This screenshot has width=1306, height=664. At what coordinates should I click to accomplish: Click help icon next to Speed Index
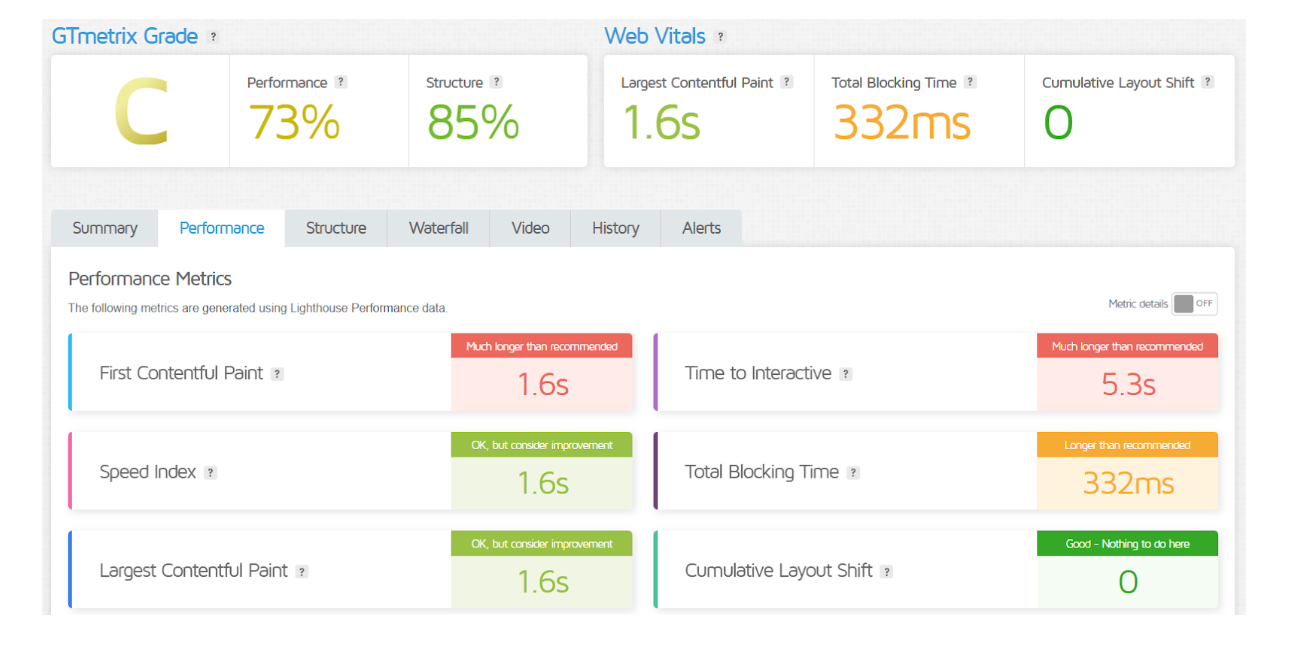(210, 473)
